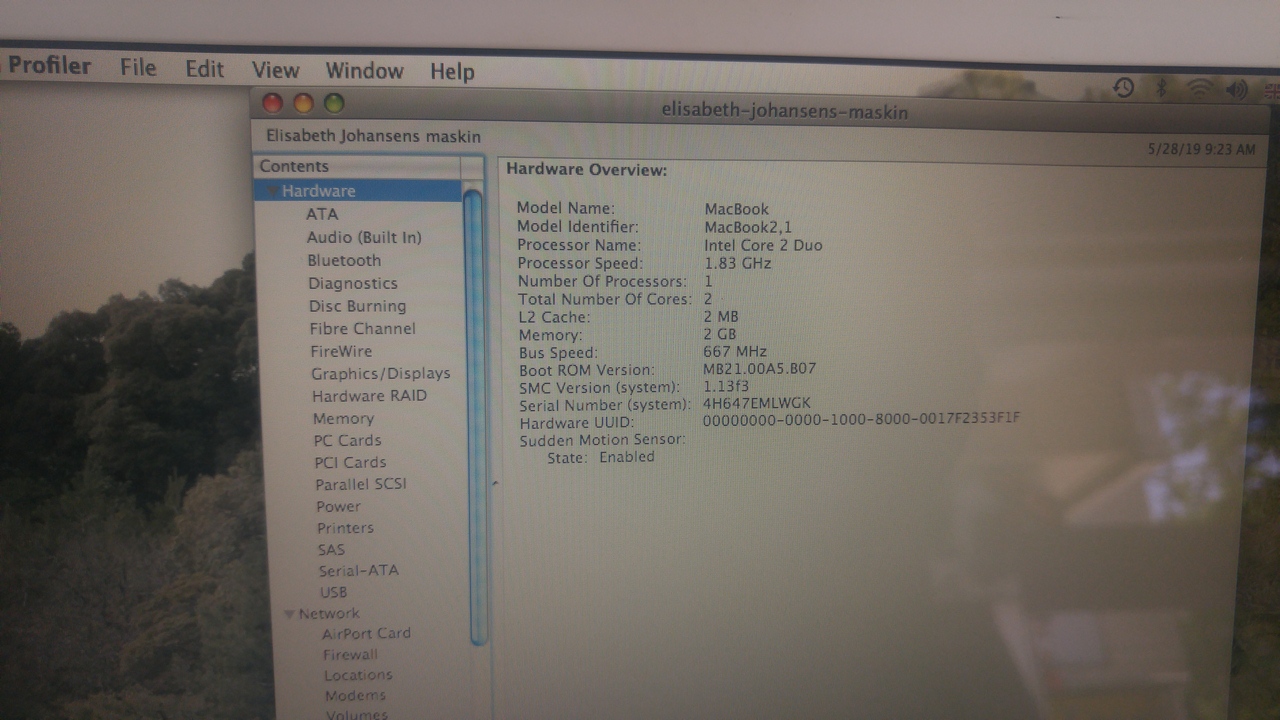Select Audio (Built In) entry

[364, 237]
